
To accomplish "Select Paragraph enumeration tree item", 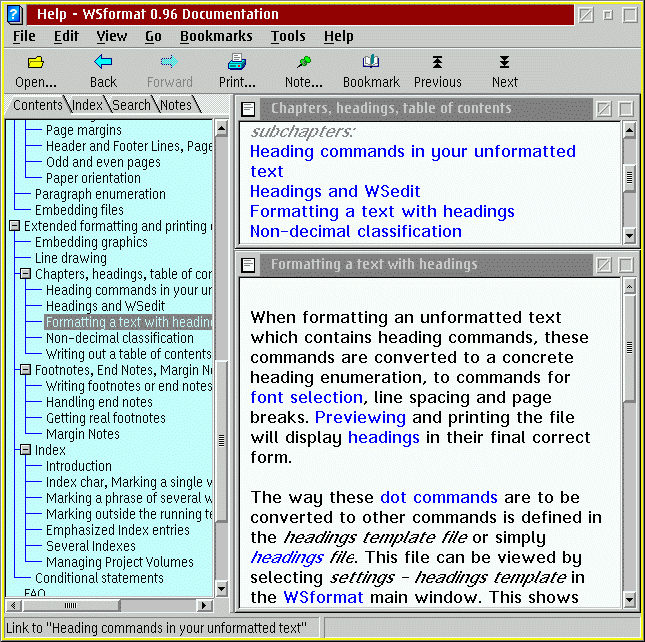I will coord(100,194).
